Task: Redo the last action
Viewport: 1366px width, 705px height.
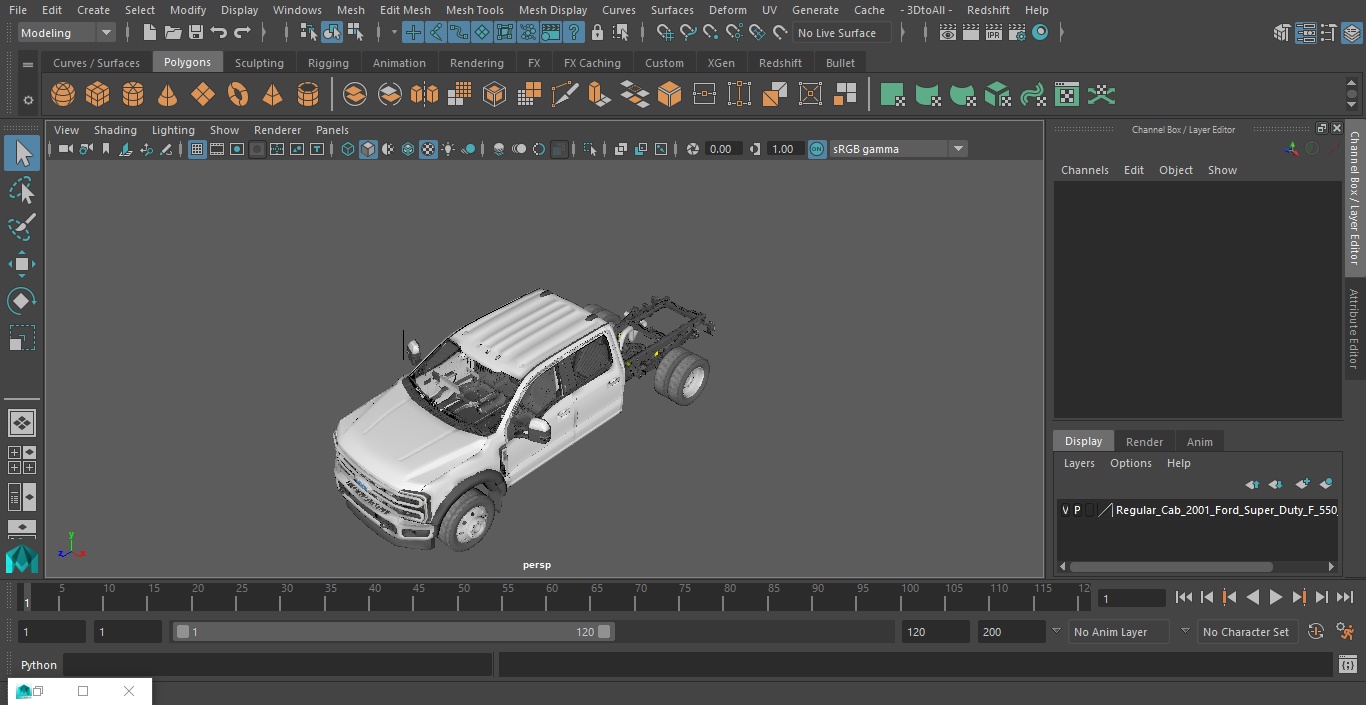Action: coord(242,33)
